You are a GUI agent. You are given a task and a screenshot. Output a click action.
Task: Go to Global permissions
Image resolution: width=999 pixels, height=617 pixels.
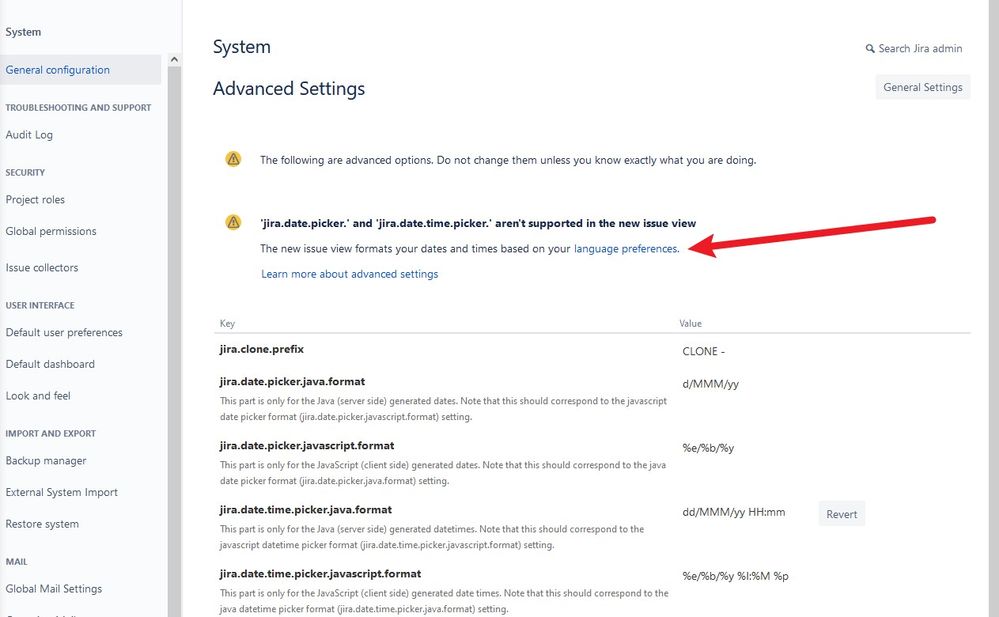point(51,231)
